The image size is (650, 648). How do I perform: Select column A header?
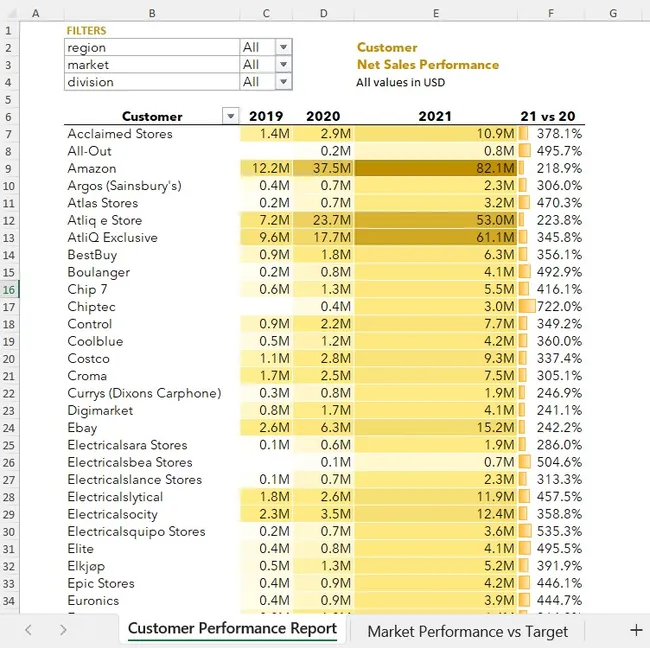click(36, 13)
